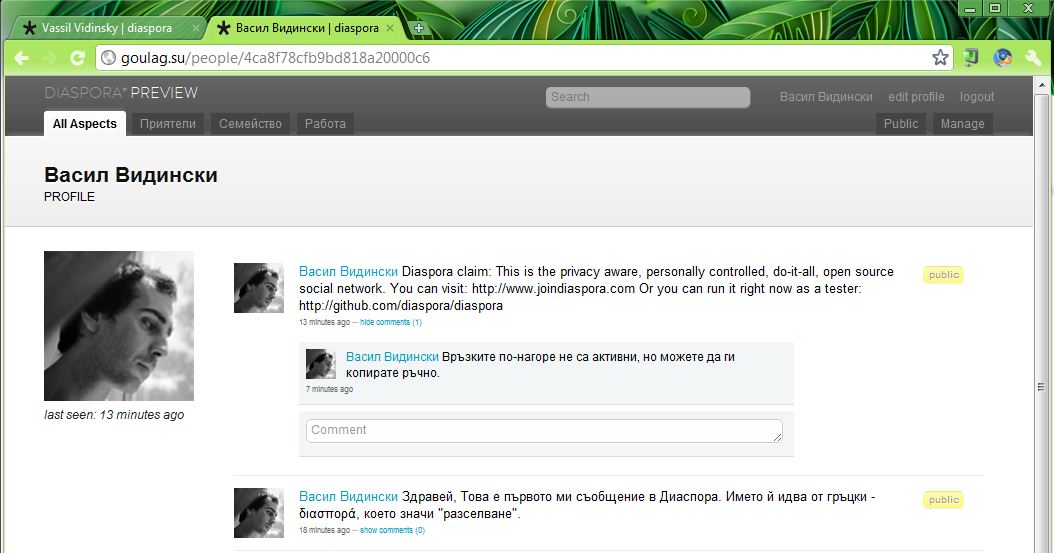Click public badge on the Здравей post

coord(943,500)
